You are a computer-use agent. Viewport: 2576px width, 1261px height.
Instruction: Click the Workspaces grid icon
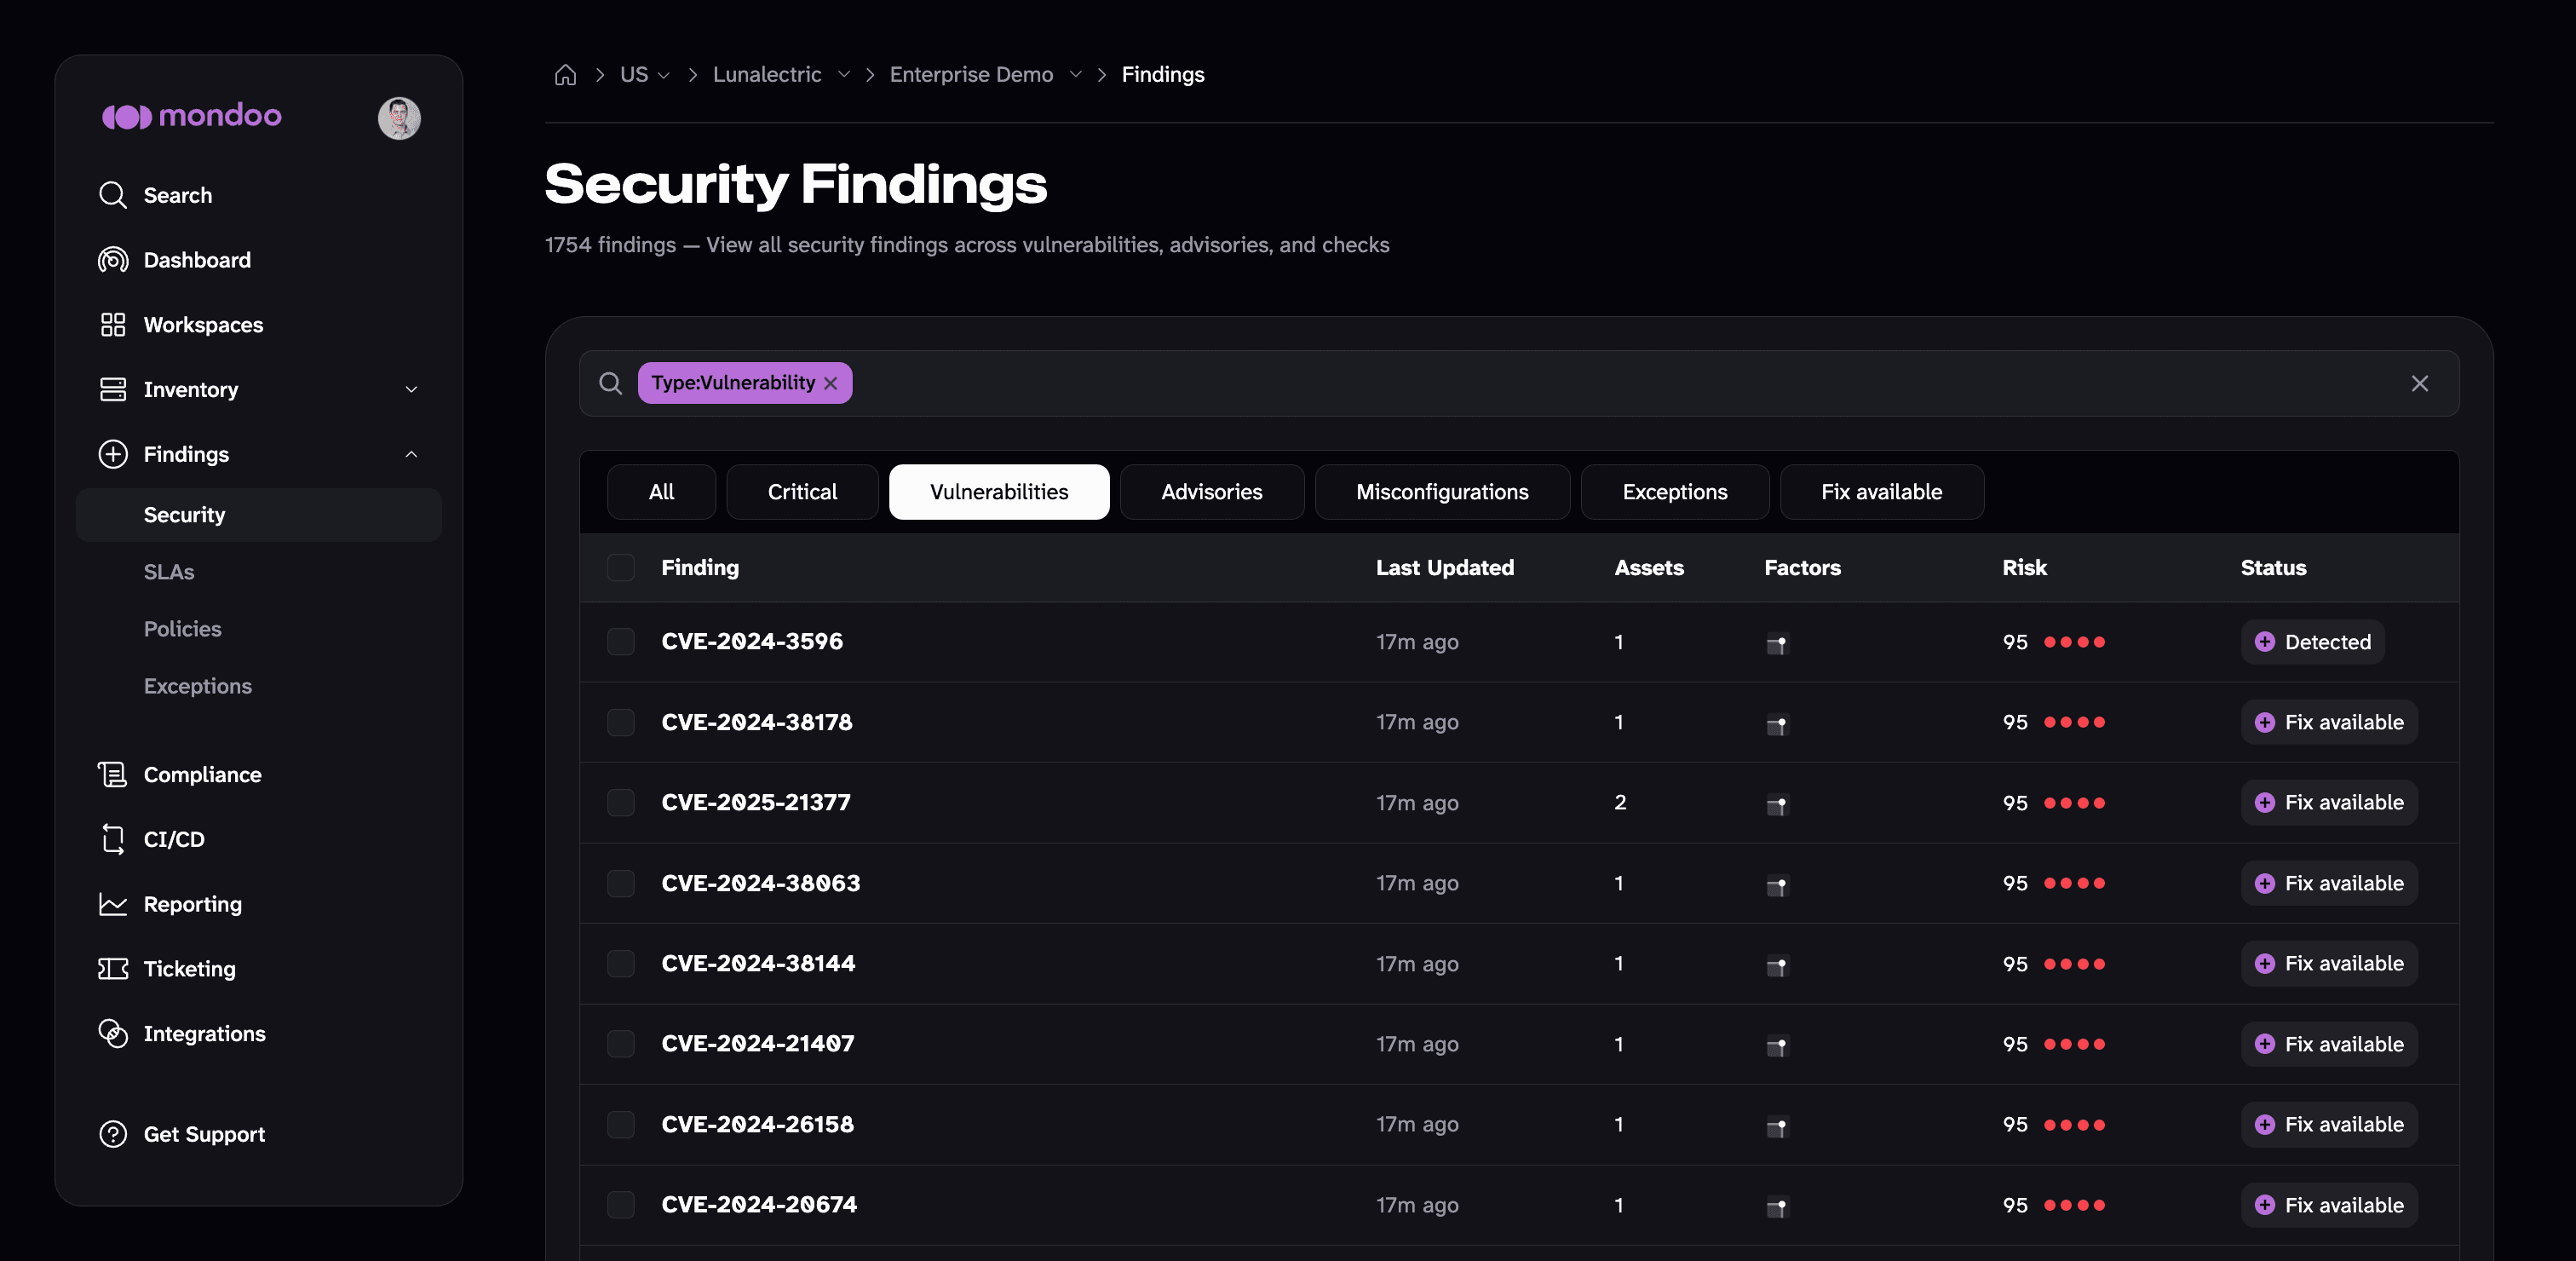(x=113, y=325)
